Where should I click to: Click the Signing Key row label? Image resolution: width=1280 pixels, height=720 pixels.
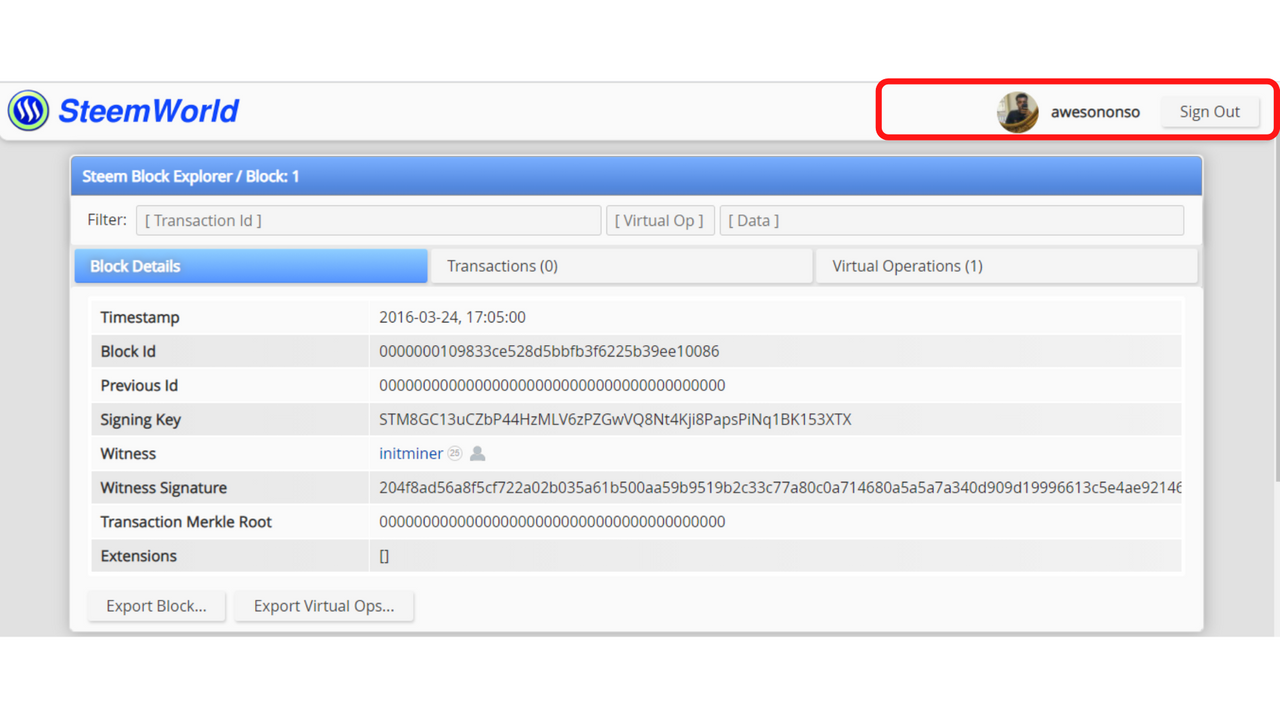[141, 419]
